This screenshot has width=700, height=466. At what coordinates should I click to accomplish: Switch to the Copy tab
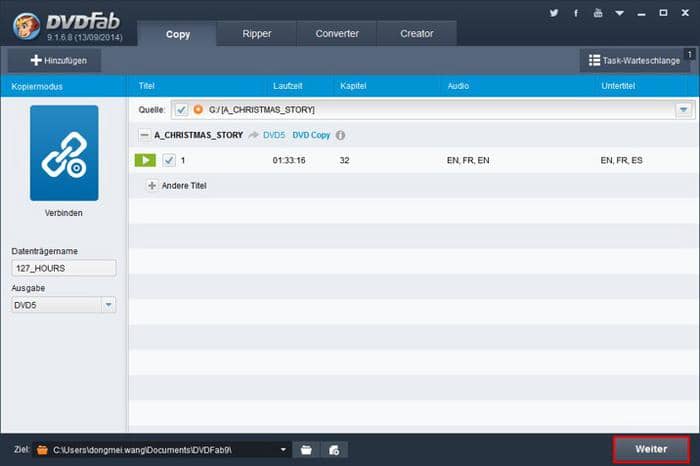178,34
